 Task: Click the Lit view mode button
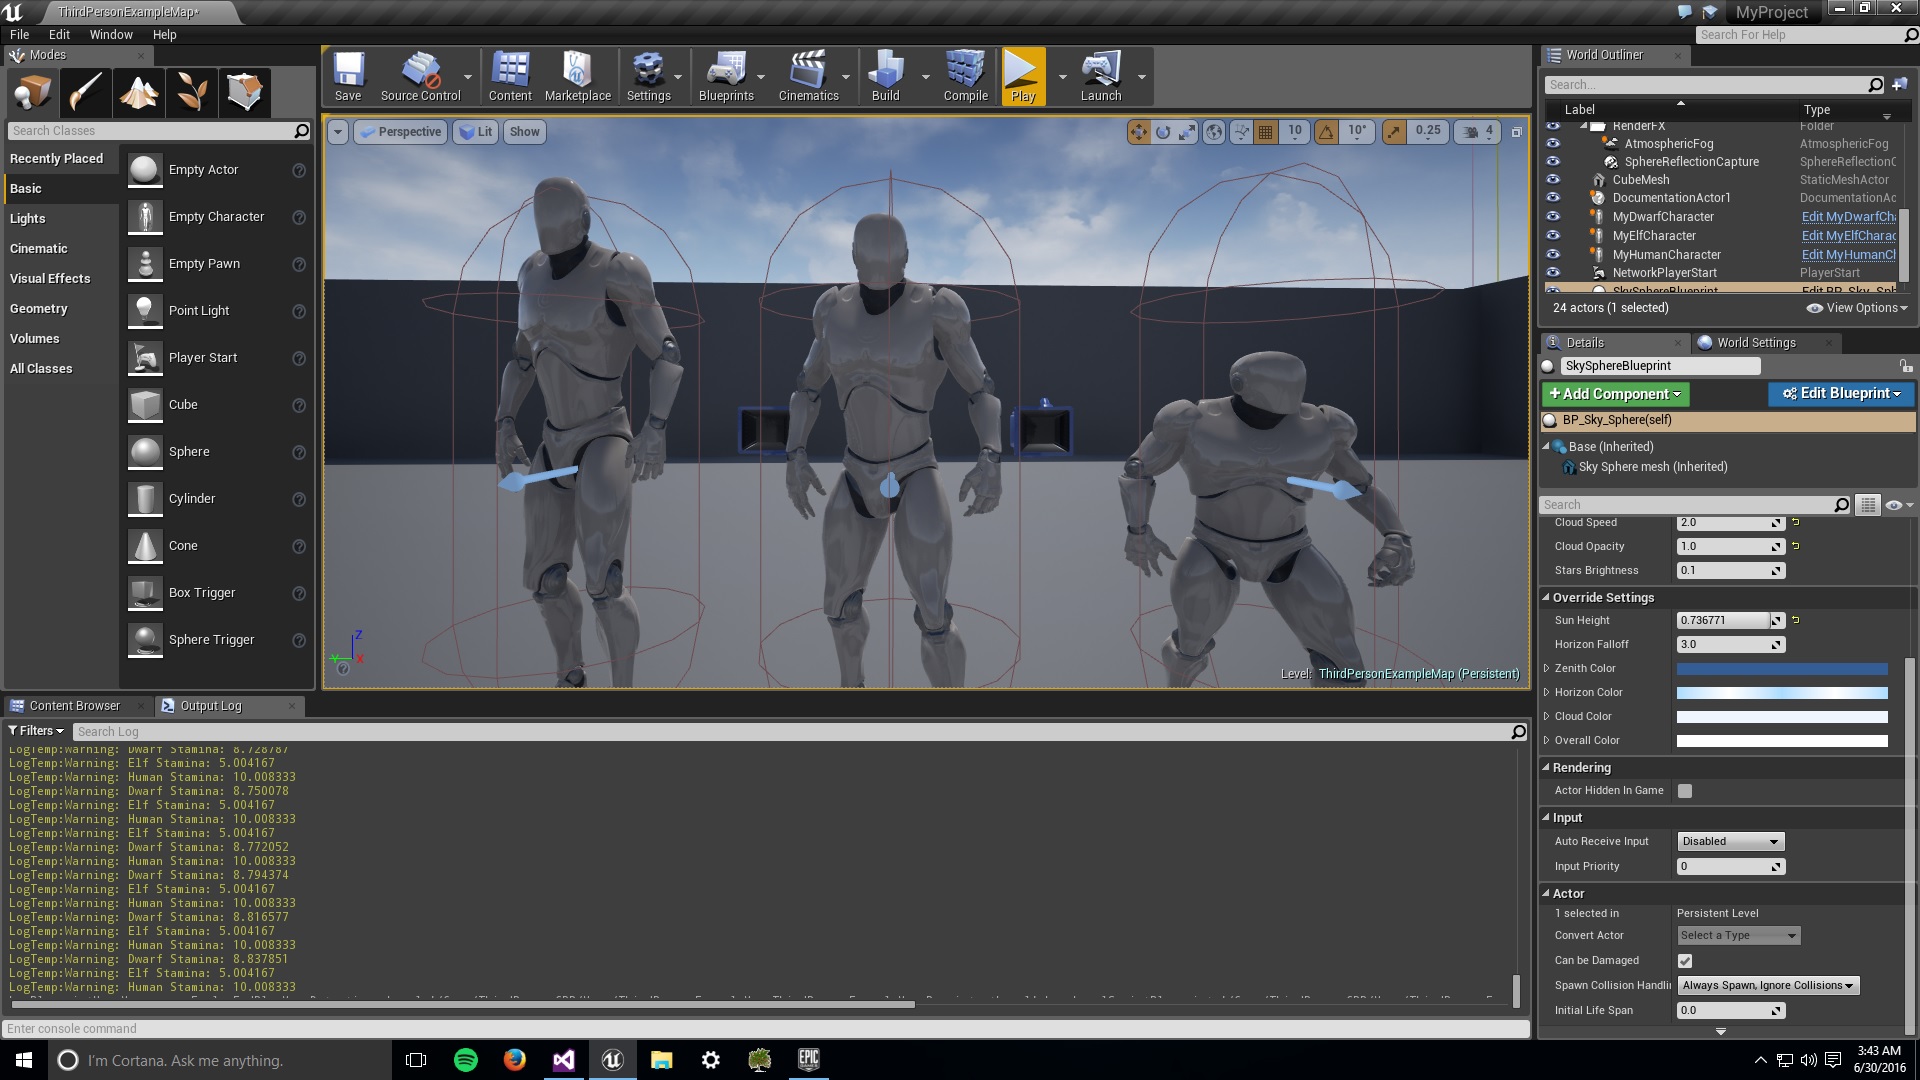[x=476, y=132]
